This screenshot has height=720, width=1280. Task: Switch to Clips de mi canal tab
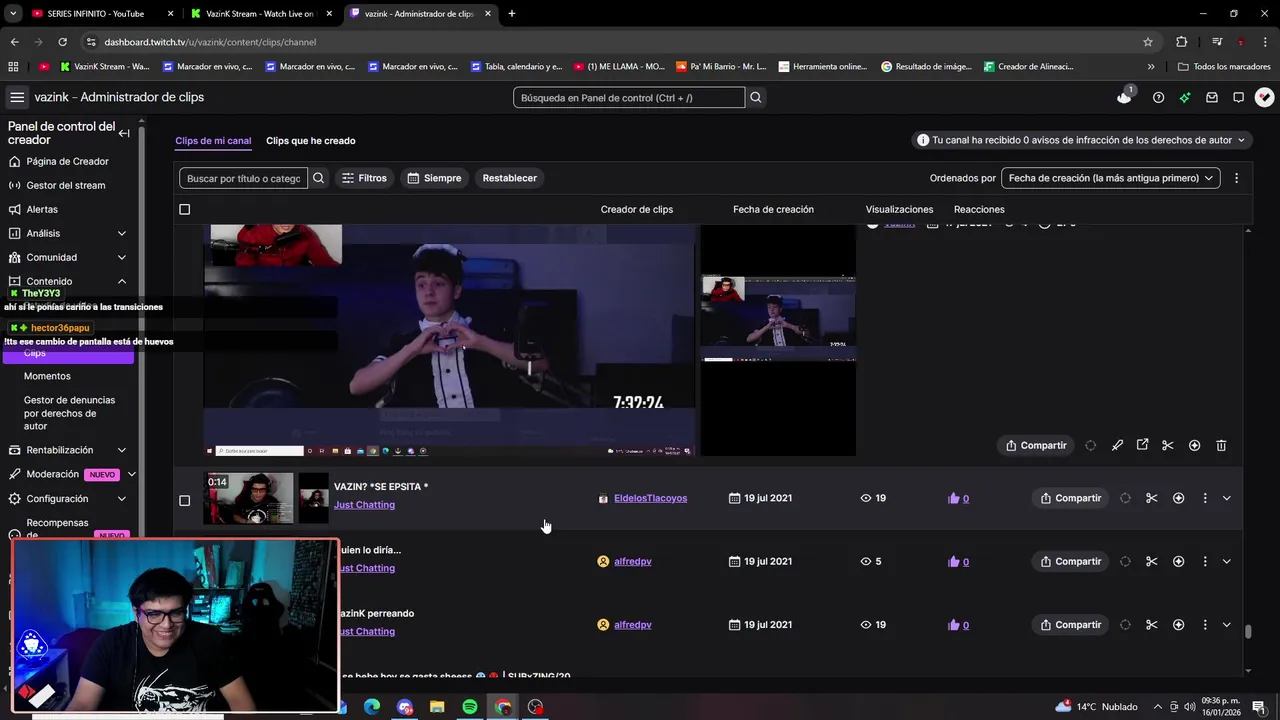pyautogui.click(x=213, y=141)
